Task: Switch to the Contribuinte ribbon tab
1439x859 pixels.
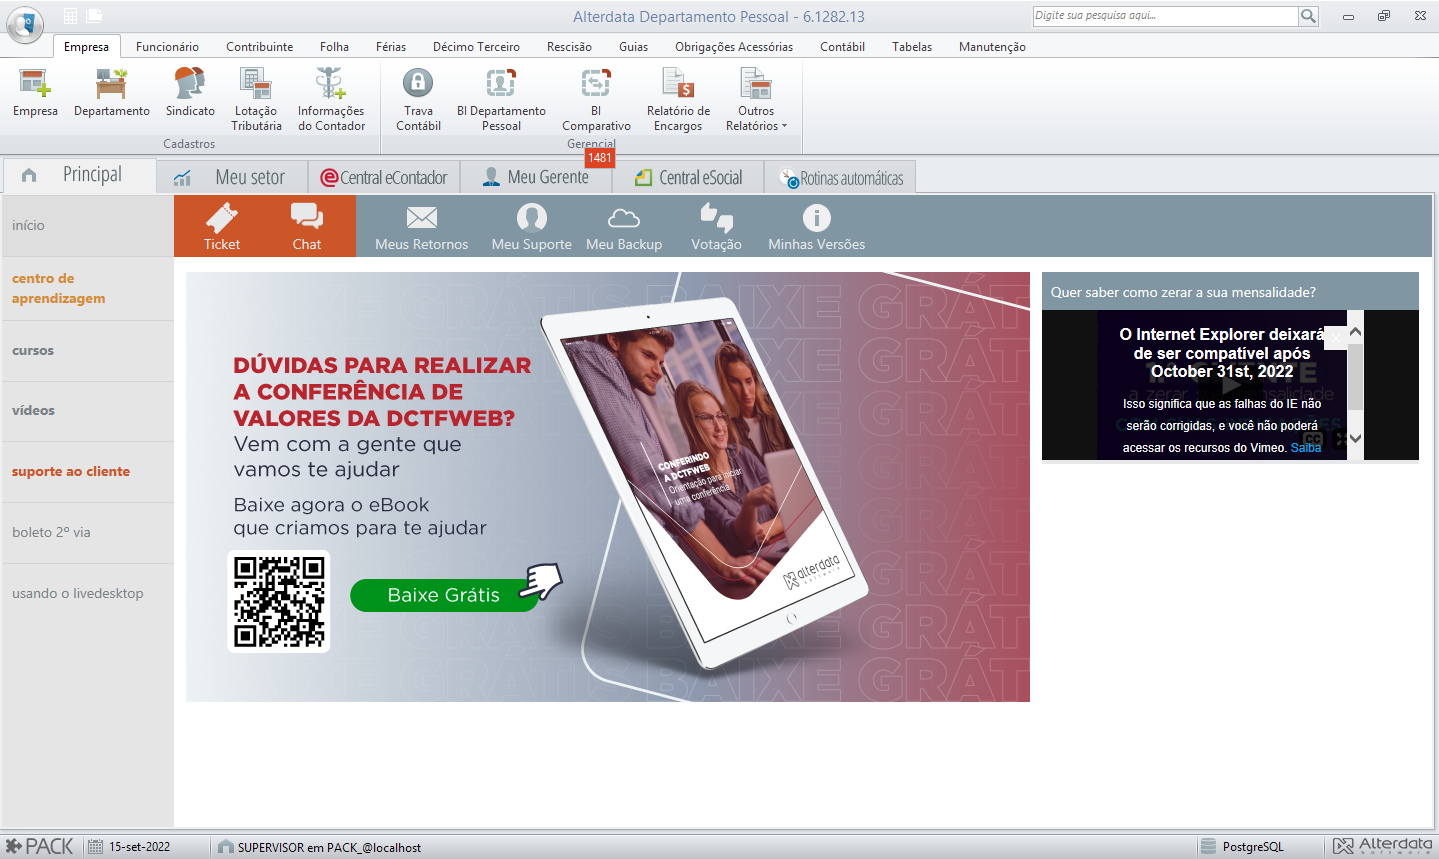Action: point(260,47)
